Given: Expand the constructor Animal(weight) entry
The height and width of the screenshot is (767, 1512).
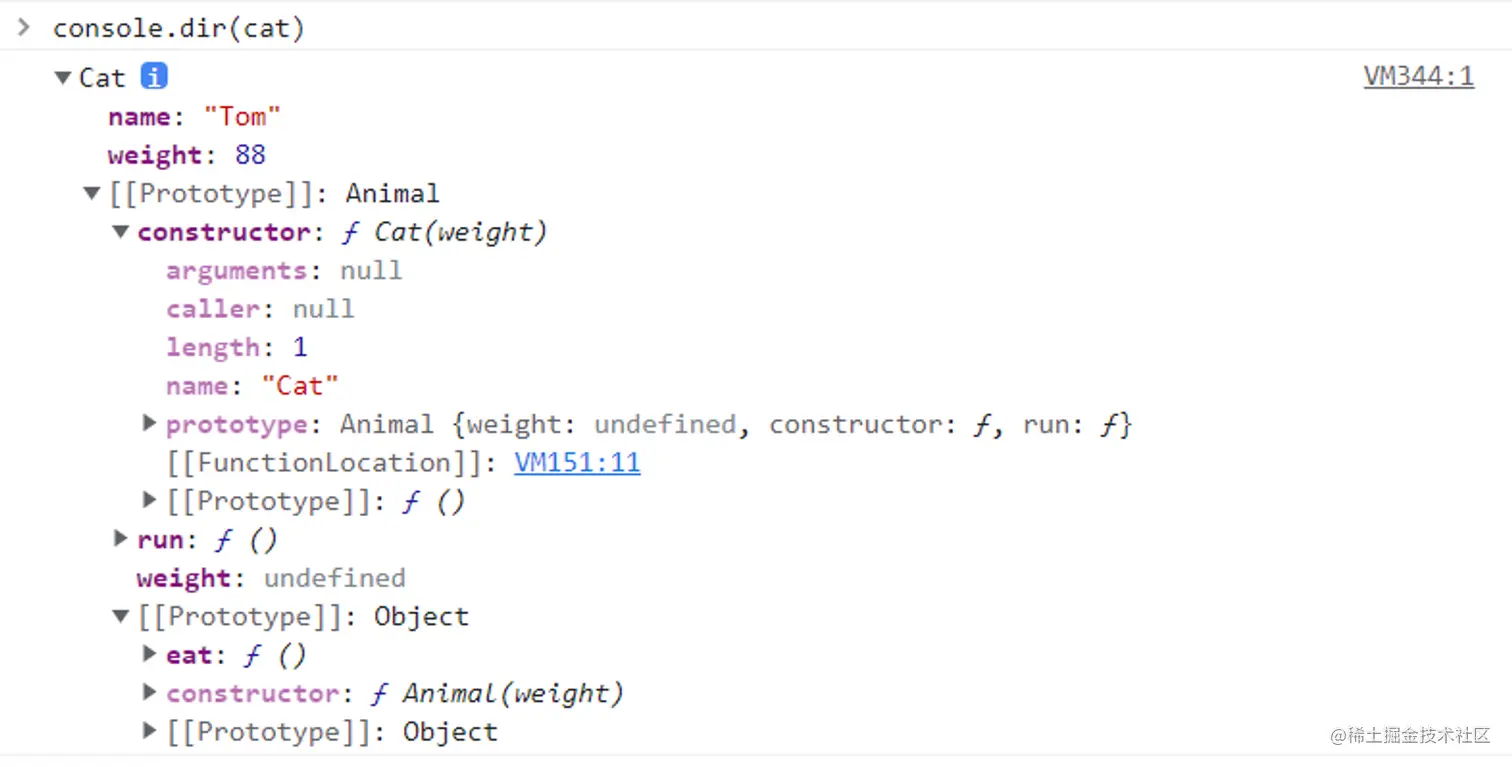Looking at the screenshot, I should [150, 693].
